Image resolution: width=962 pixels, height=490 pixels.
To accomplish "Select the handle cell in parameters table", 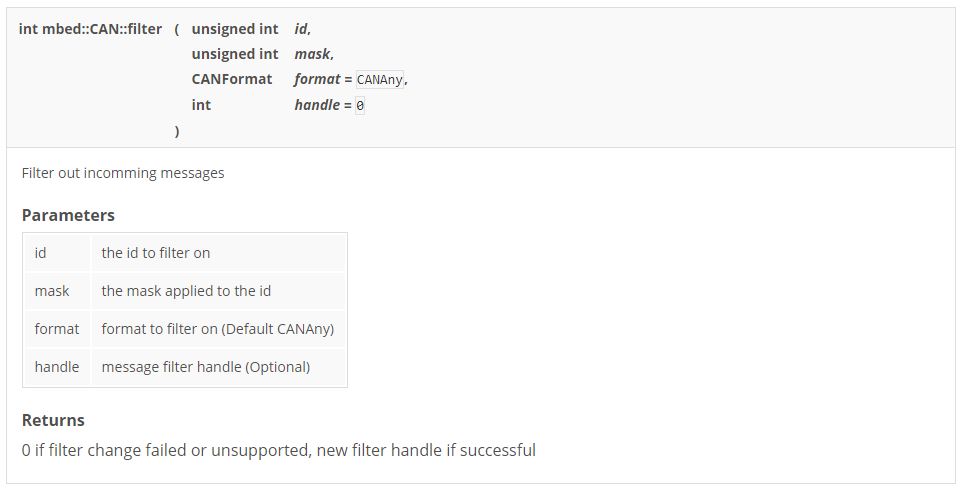I will point(57,367).
